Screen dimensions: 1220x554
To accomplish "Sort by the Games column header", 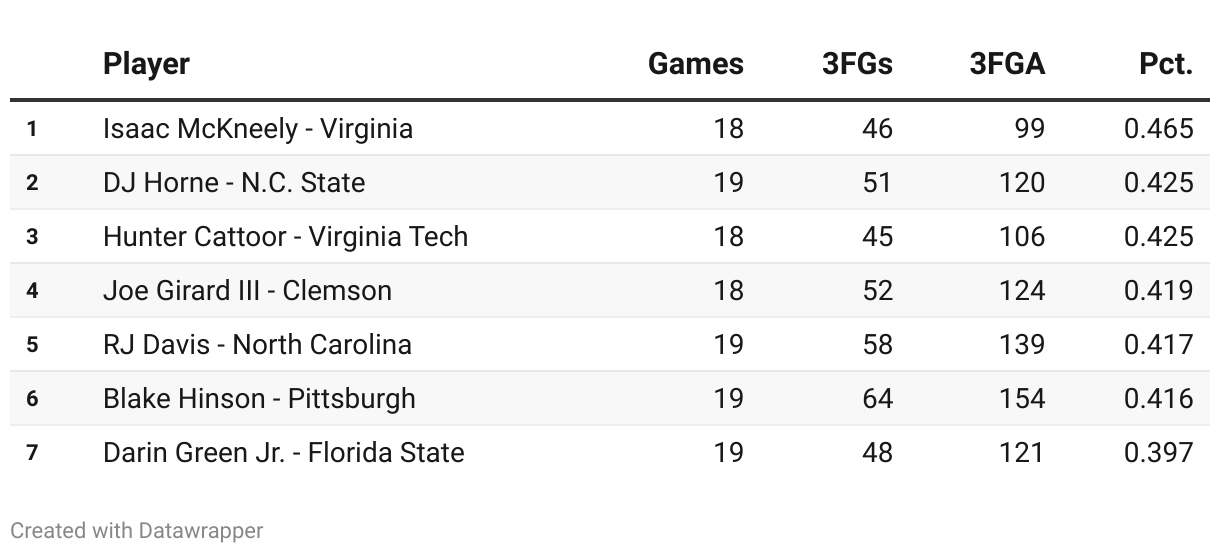I will pyautogui.click(x=695, y=64).
